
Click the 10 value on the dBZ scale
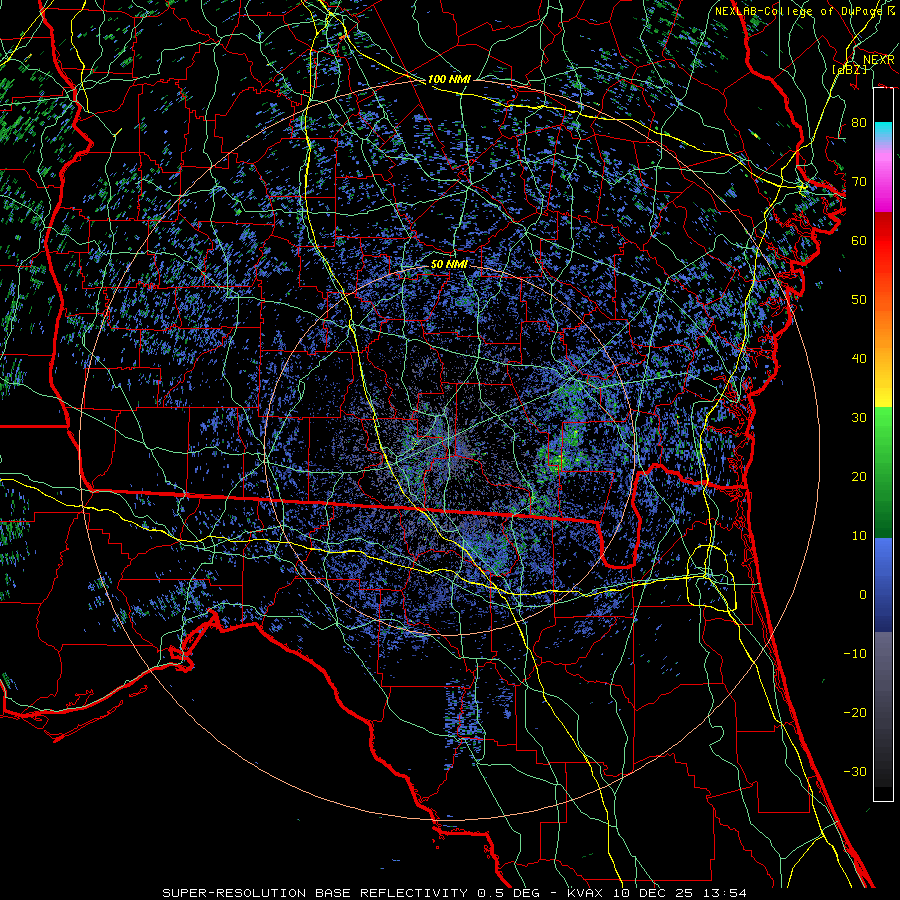click(859, 536)
